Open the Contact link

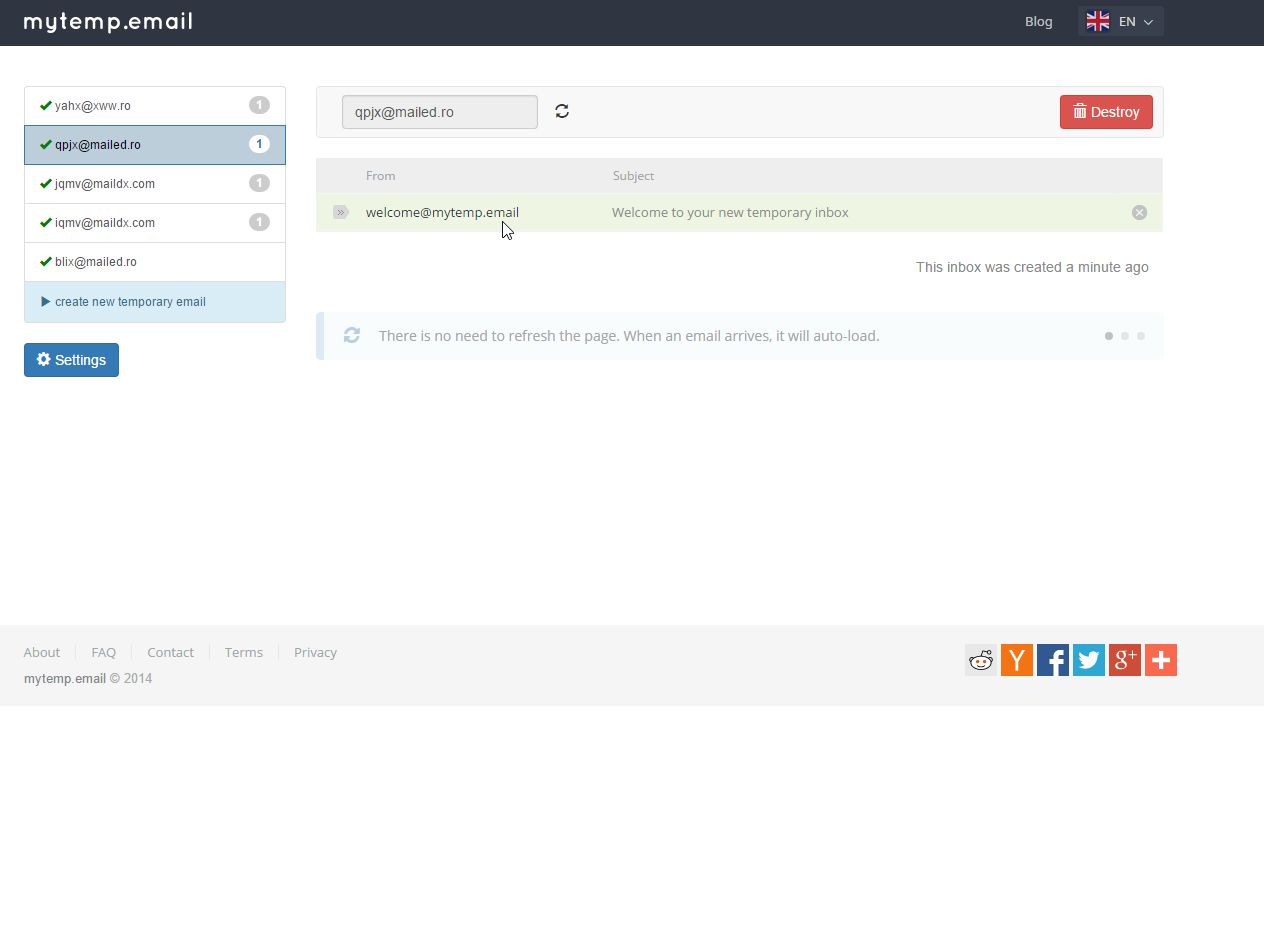click(170, 652)
